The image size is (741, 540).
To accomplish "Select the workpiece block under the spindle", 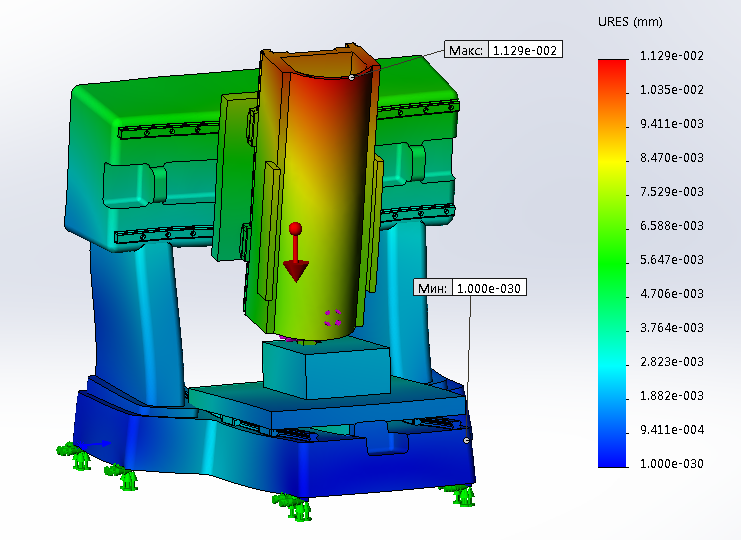I will coord(326,369).
